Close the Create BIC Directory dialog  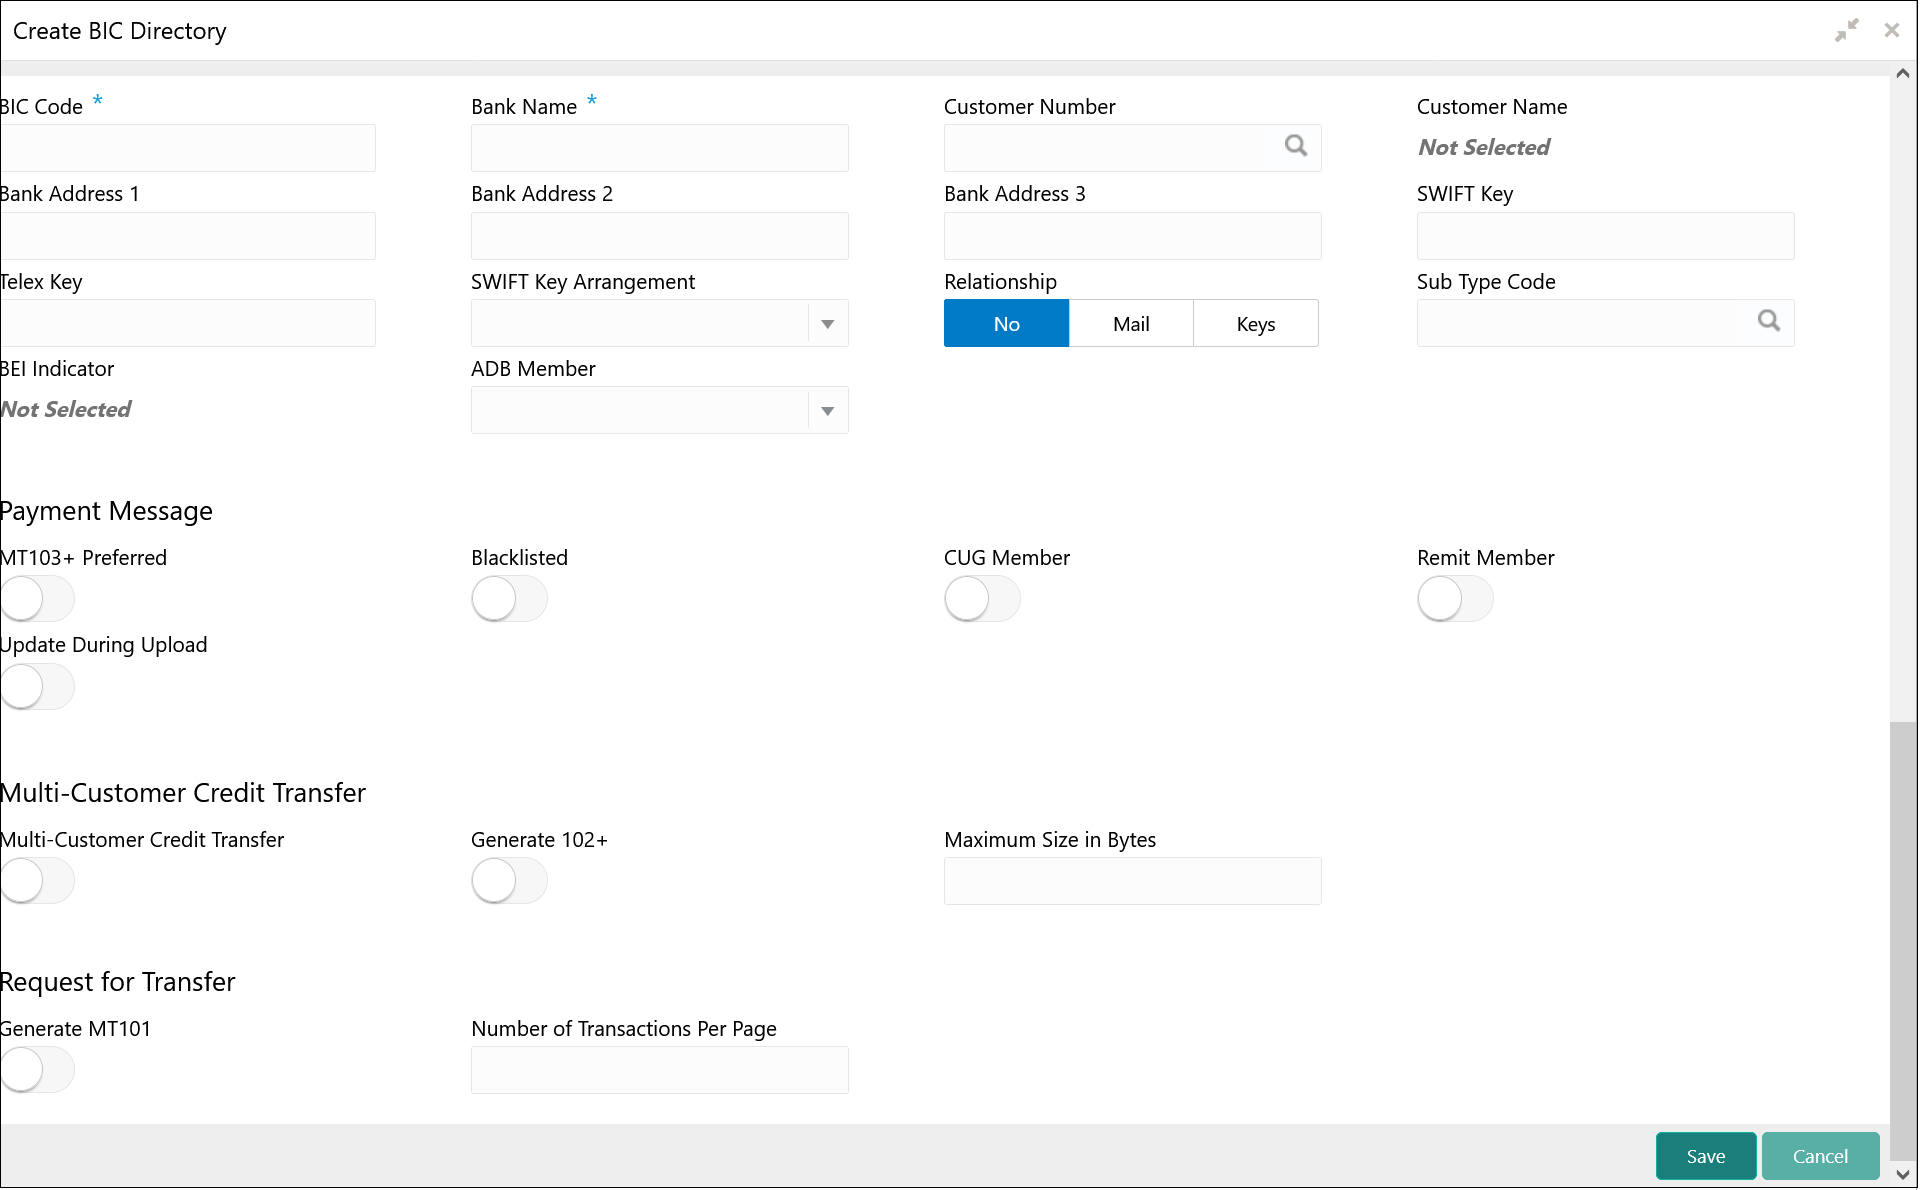[1891, 30]
